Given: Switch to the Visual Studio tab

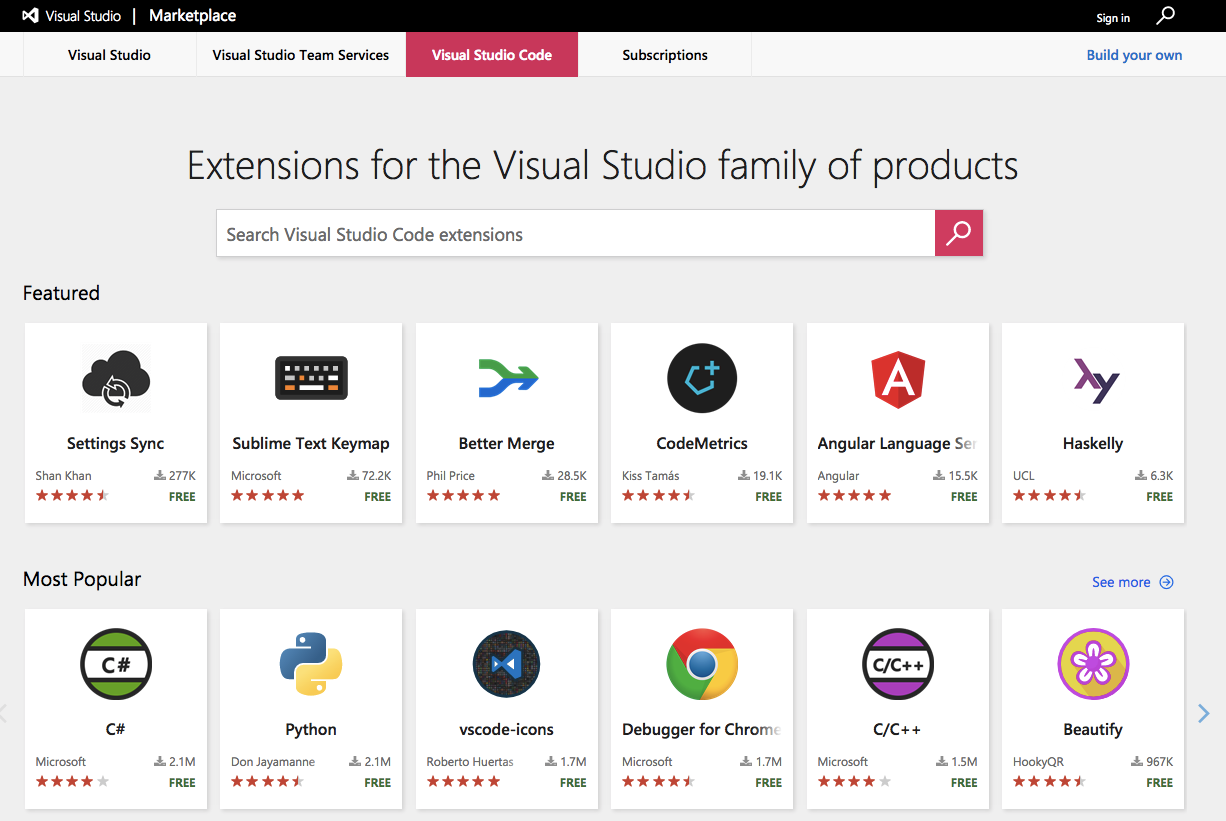Looking at the screenshot, I should (109, 55).
